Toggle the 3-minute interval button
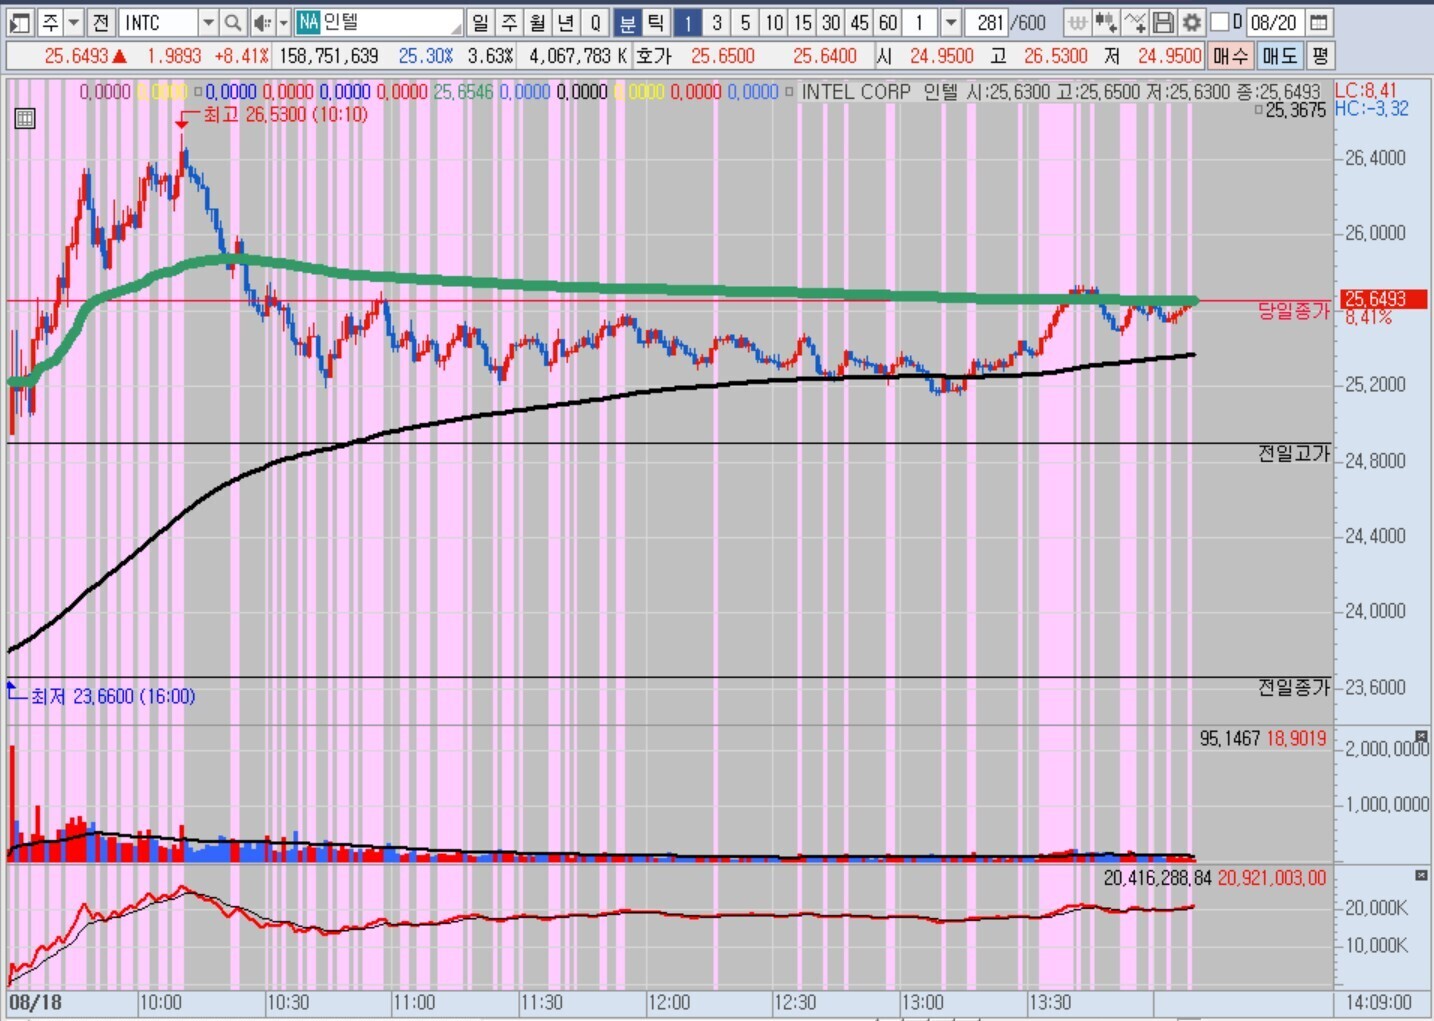This screenshot has width=1434, height=1021. (716, 22)
